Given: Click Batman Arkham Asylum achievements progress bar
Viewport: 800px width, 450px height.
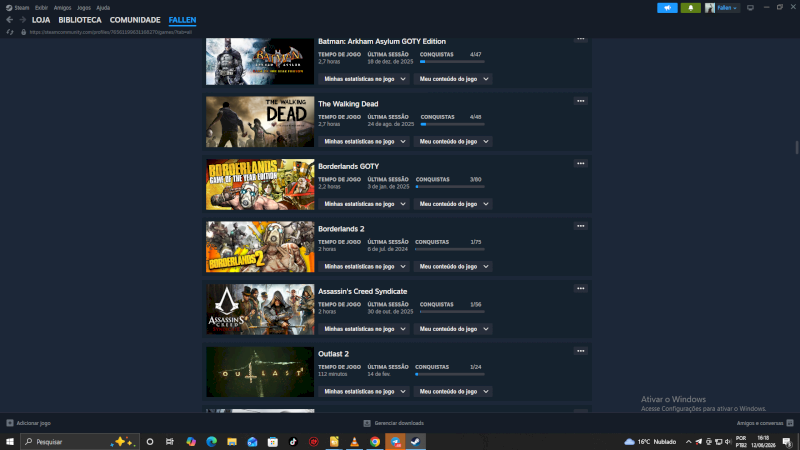Looking at the screenshot, I should 452,62.
